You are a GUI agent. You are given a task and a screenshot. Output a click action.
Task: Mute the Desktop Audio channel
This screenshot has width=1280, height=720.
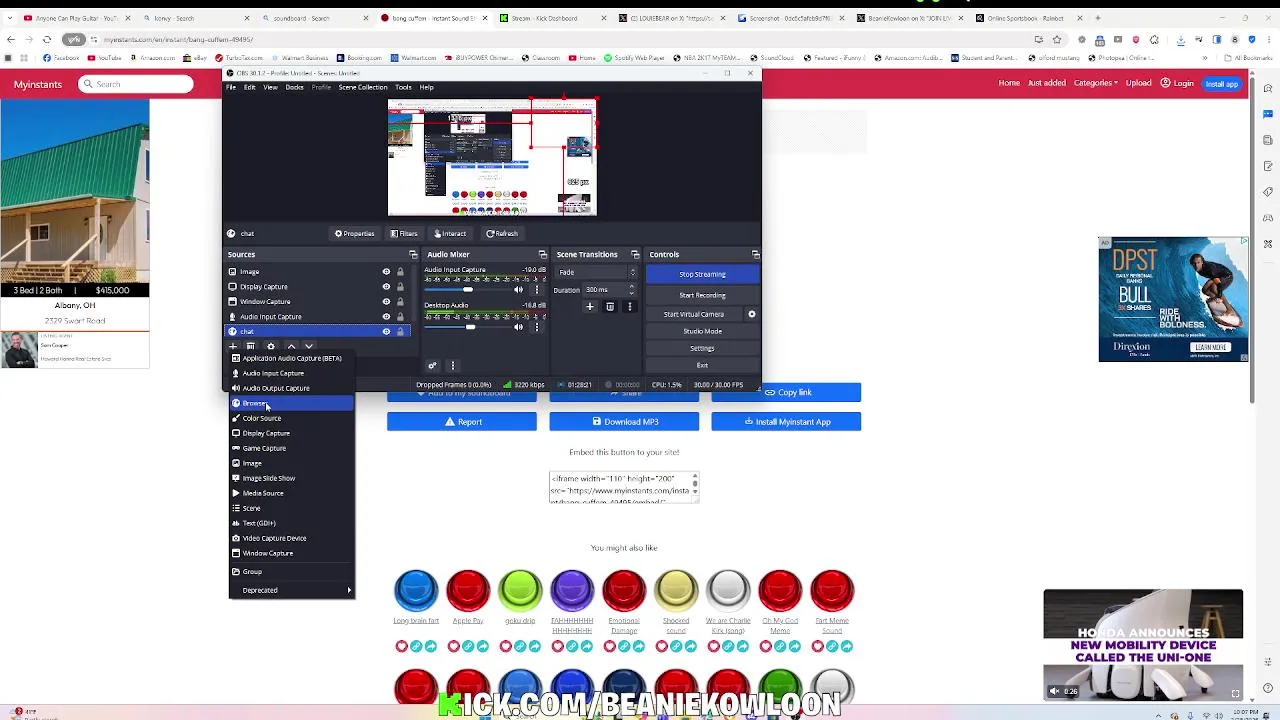[x=518, y=327]
